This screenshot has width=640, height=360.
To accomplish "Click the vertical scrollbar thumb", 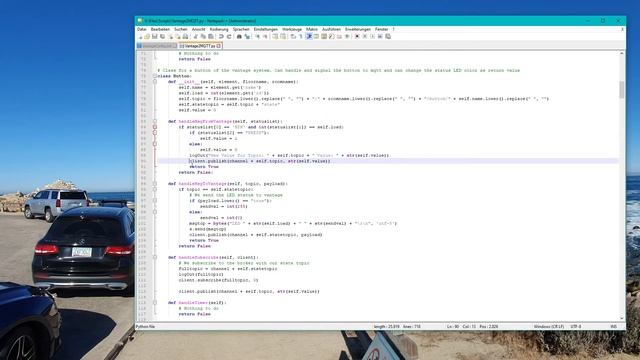I will (x=622, y=90).
